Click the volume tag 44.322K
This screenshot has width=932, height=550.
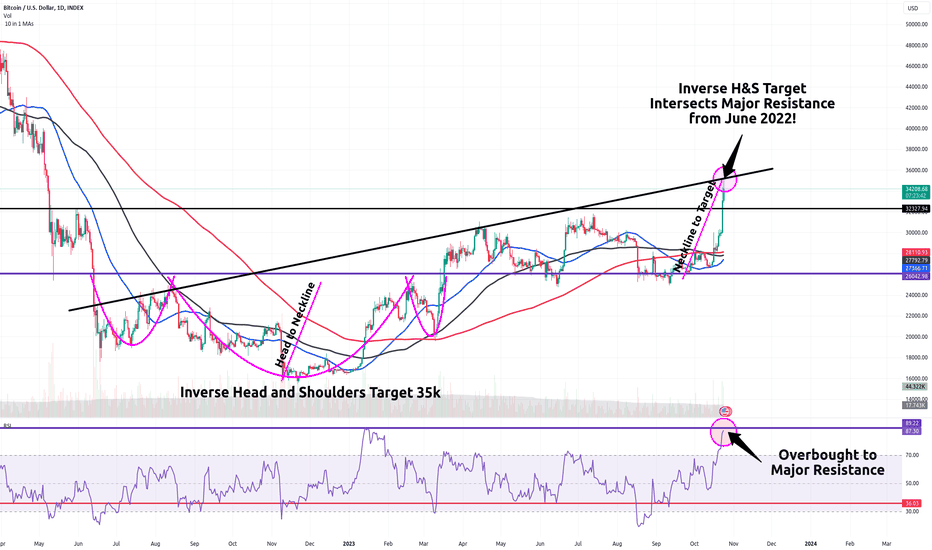click(915, 386)
